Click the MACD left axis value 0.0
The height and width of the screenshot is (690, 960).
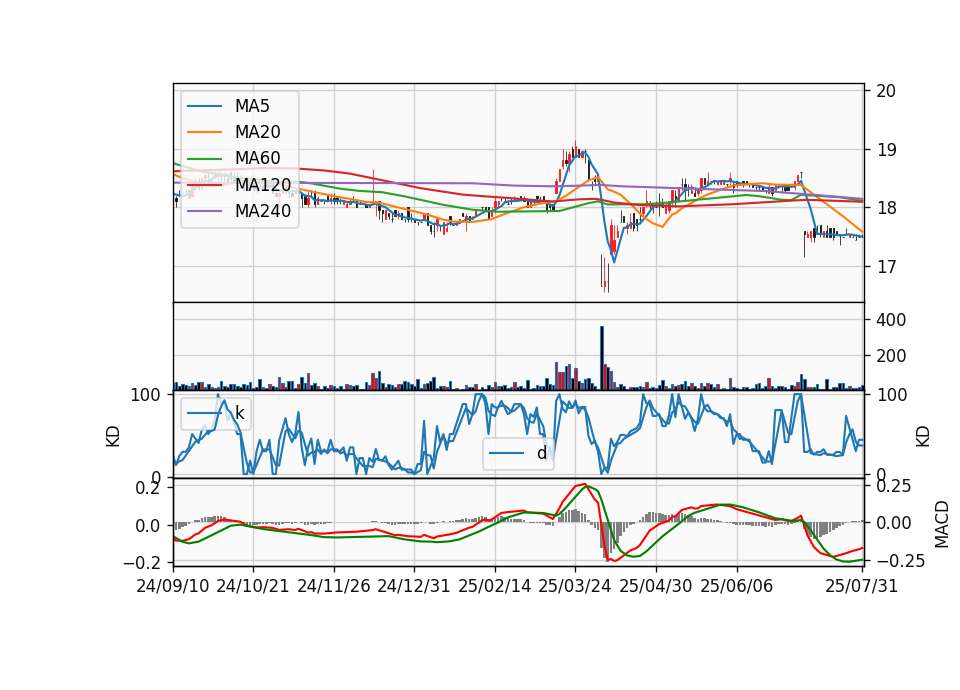click(148, 526)
